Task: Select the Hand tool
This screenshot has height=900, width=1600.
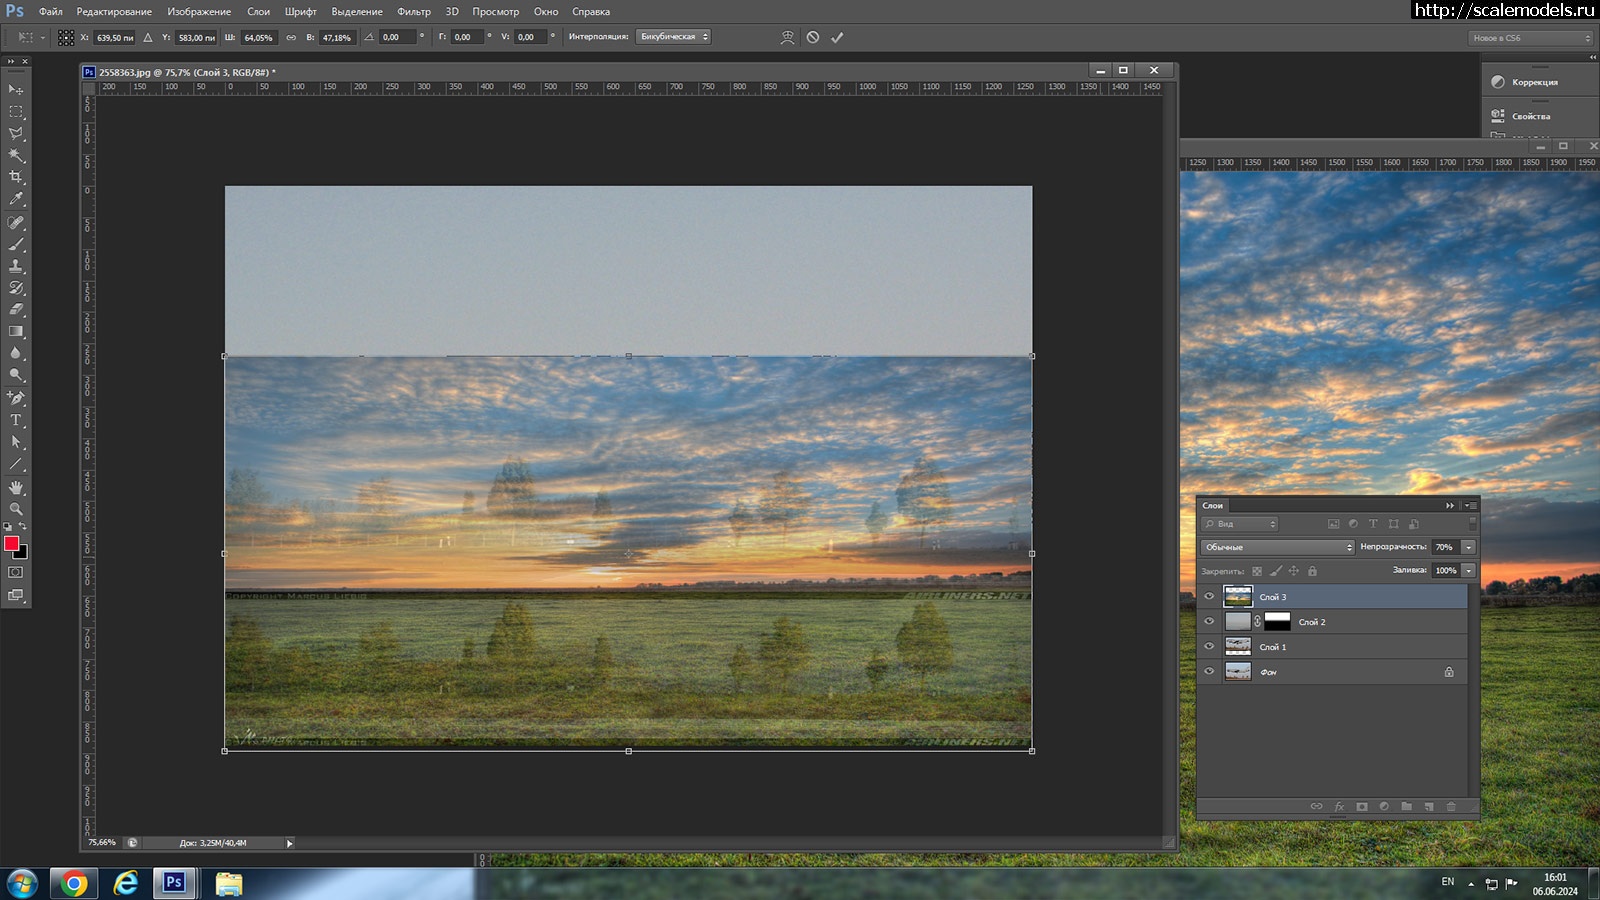Action: click(16, 488)
